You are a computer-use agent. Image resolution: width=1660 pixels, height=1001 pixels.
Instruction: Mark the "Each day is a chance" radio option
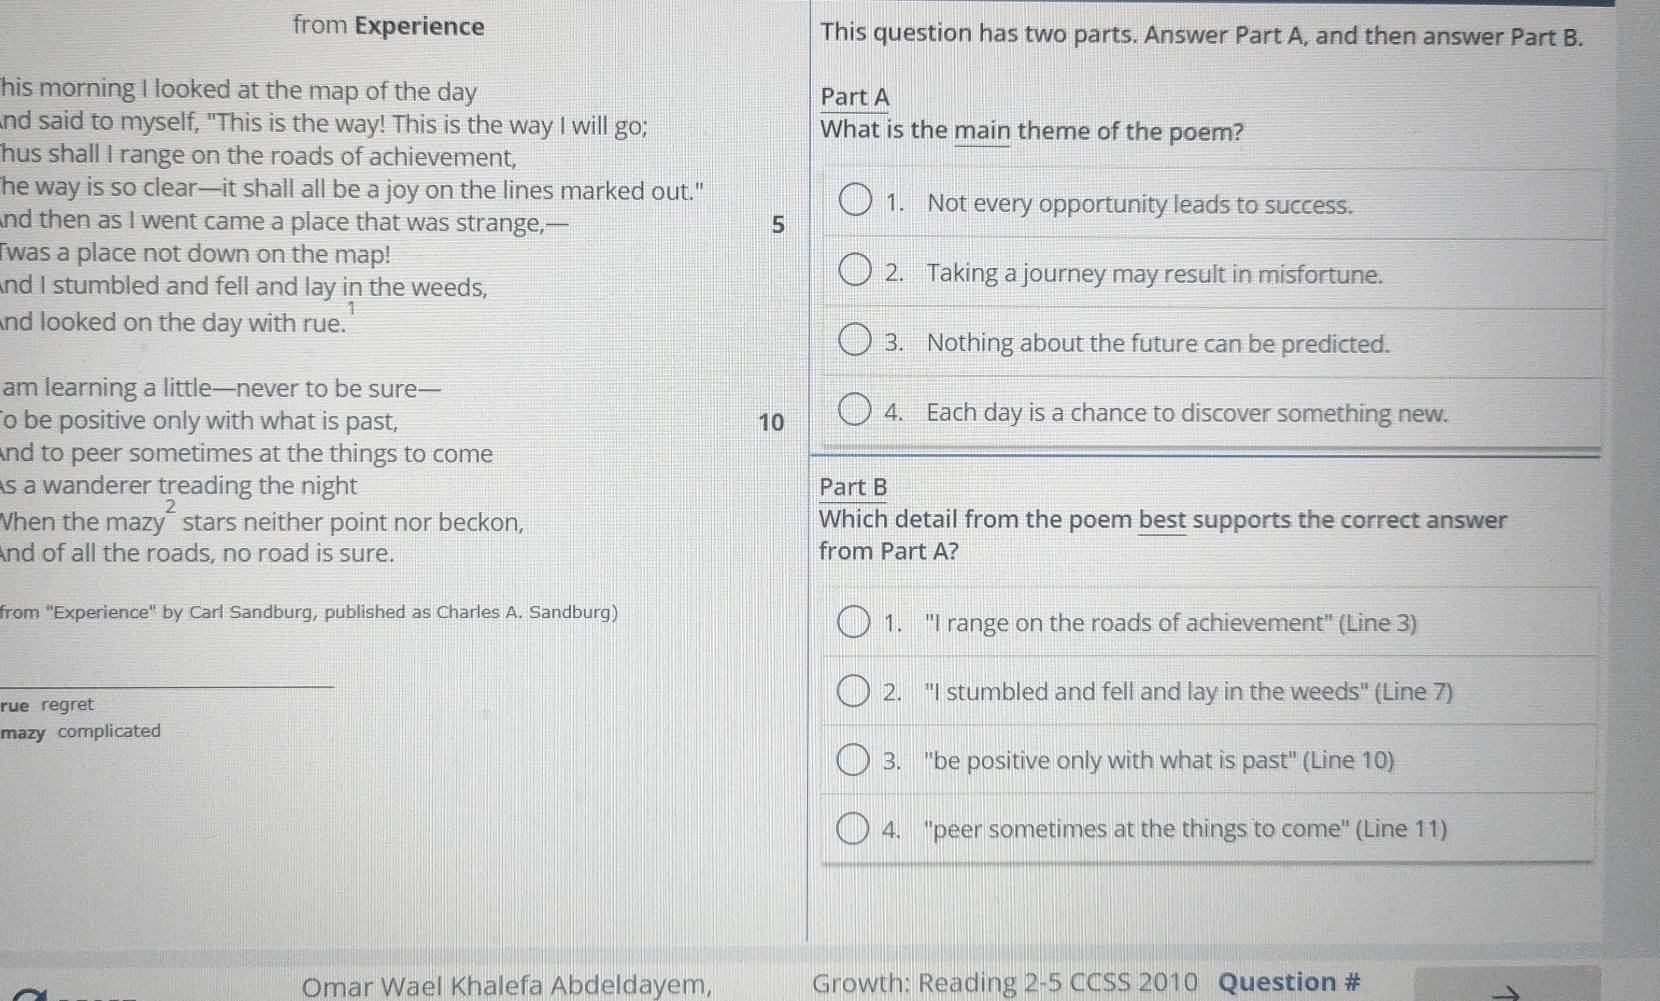click(x=854, y=409)
